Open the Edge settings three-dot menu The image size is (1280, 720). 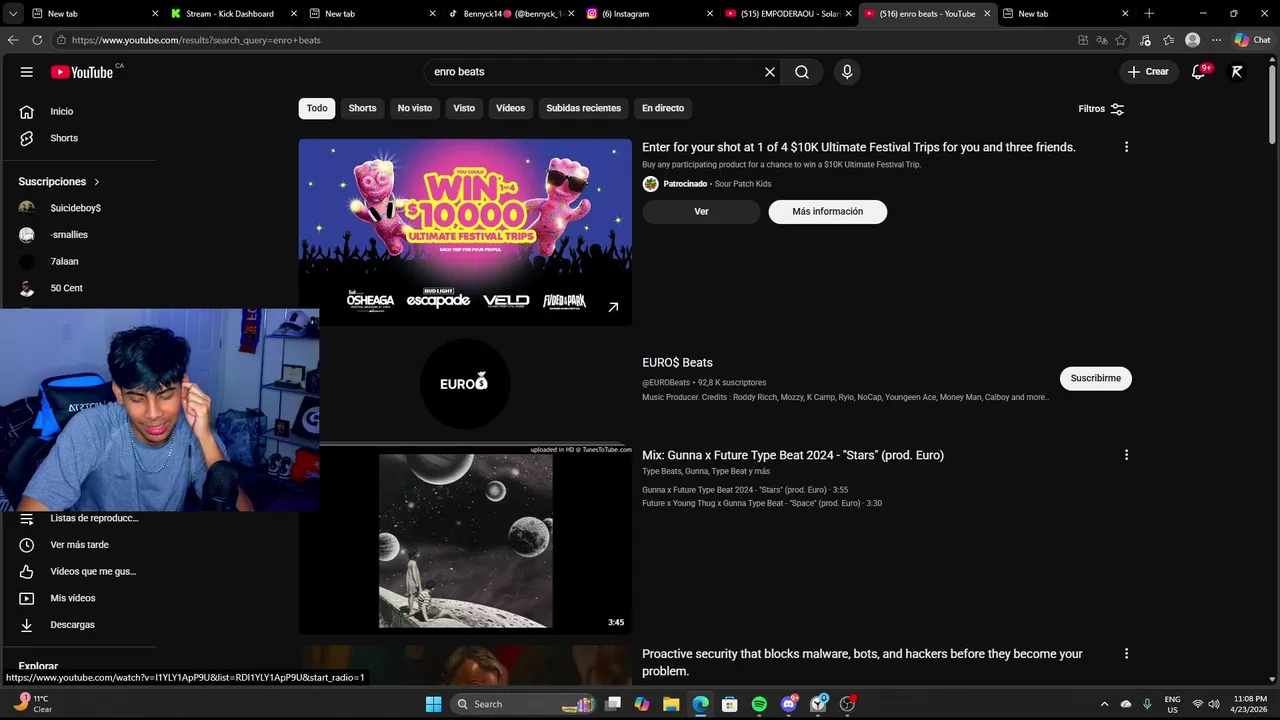pyautogui.click(x=1216, y=40)
